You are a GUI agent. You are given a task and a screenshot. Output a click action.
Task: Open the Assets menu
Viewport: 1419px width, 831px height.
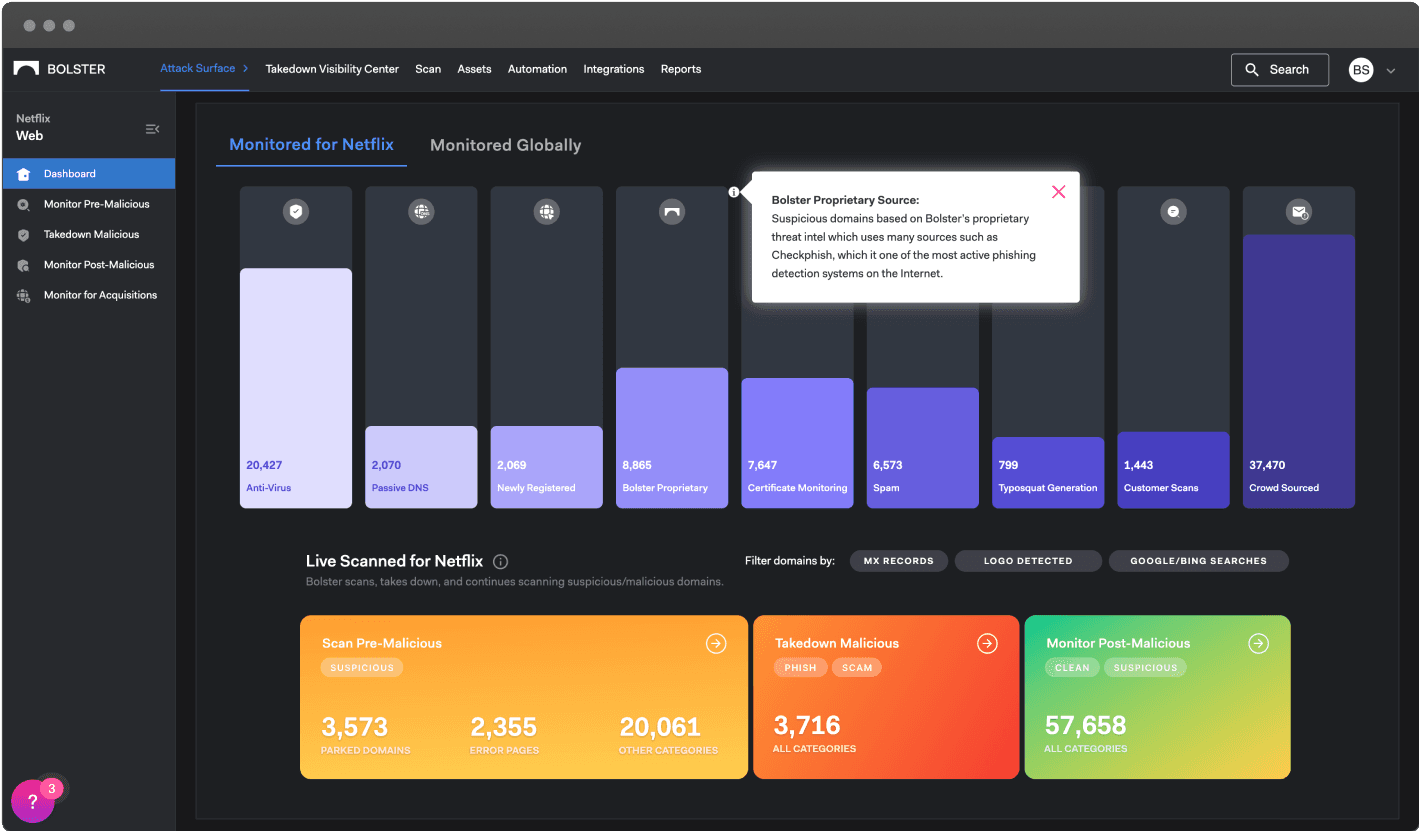pyautogui.click(x=474, y=69)
